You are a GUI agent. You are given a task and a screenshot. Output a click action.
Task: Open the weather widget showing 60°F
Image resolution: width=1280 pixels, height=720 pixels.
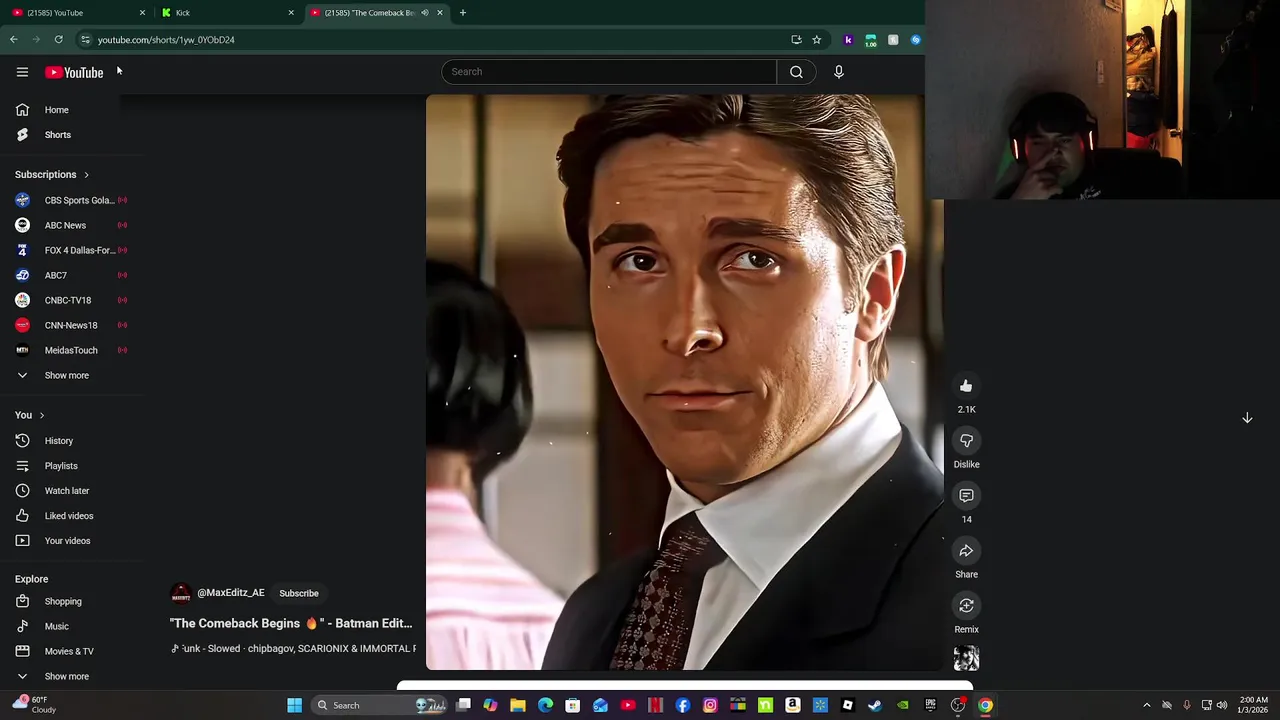34,705
